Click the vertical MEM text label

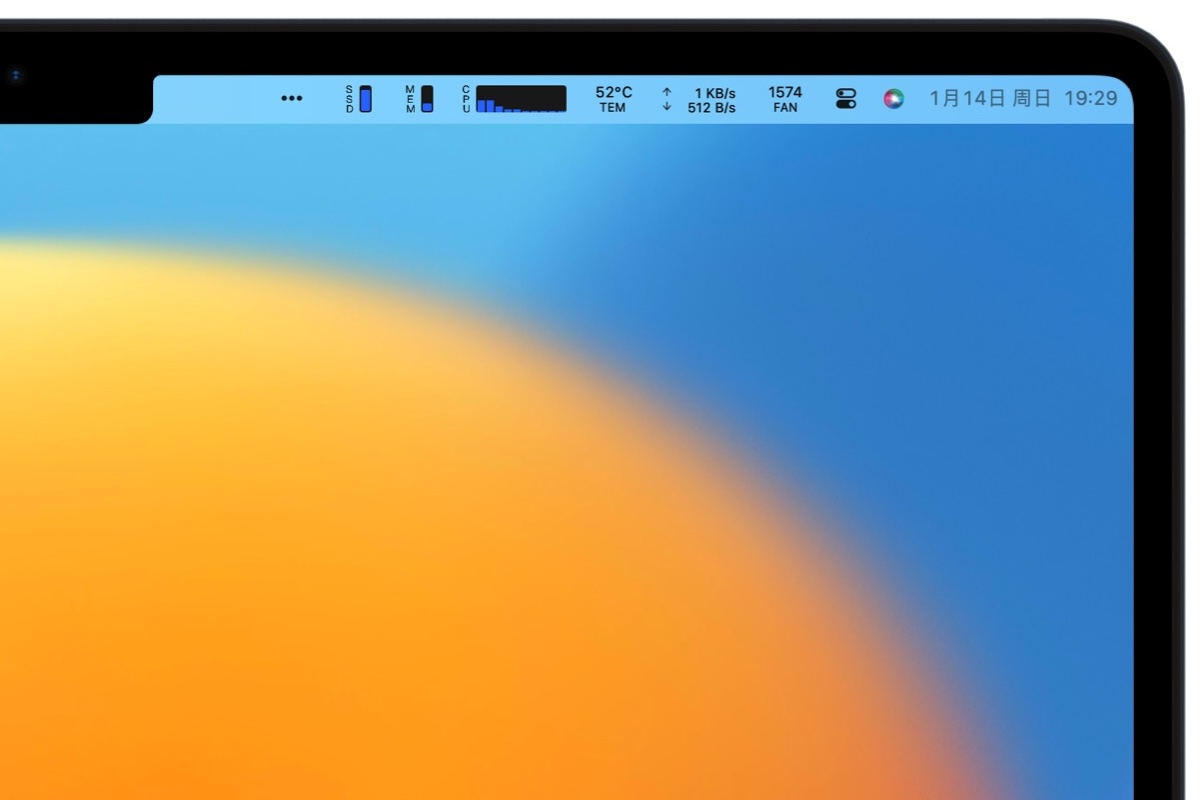coord(410,99)
